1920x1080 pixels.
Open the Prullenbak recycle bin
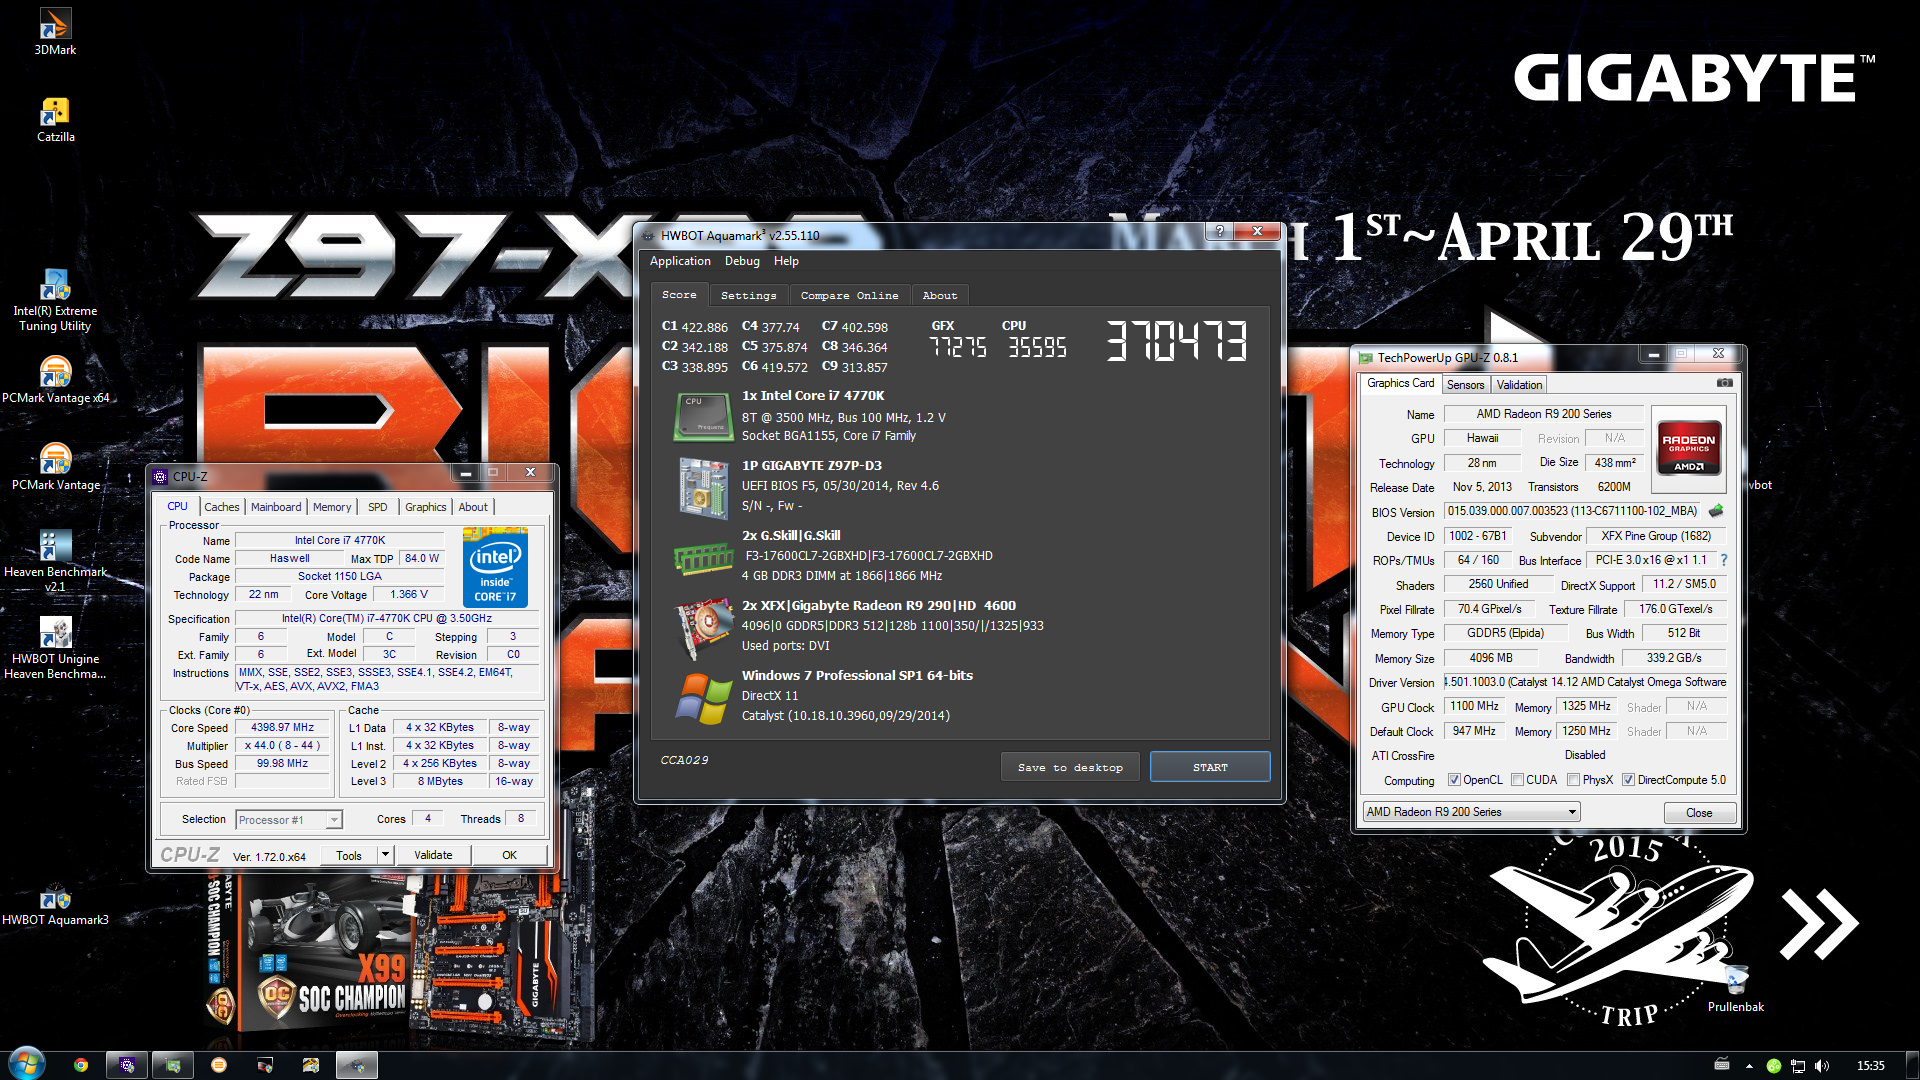tap(1736, 988)
